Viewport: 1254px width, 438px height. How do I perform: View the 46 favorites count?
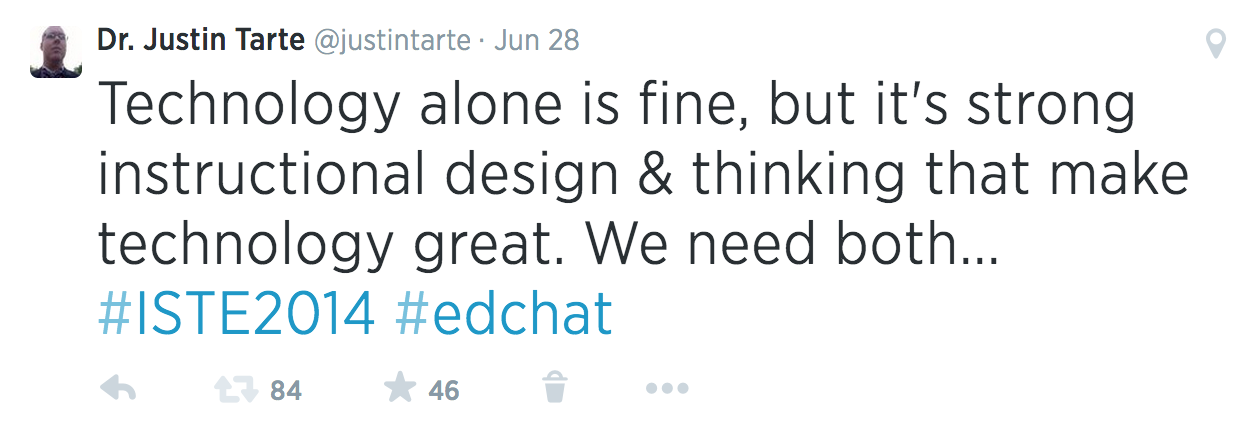443,390
